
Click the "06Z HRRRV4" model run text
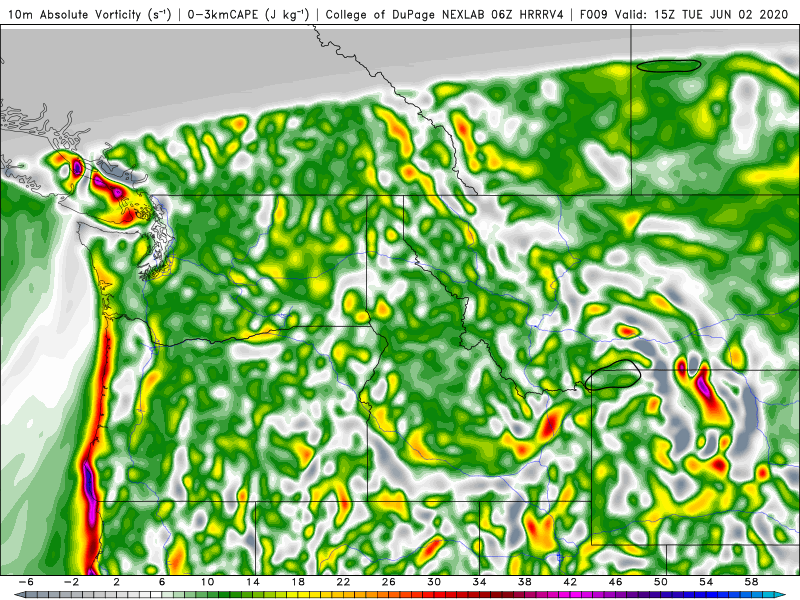pyautogui.click(x=528, y=15)
